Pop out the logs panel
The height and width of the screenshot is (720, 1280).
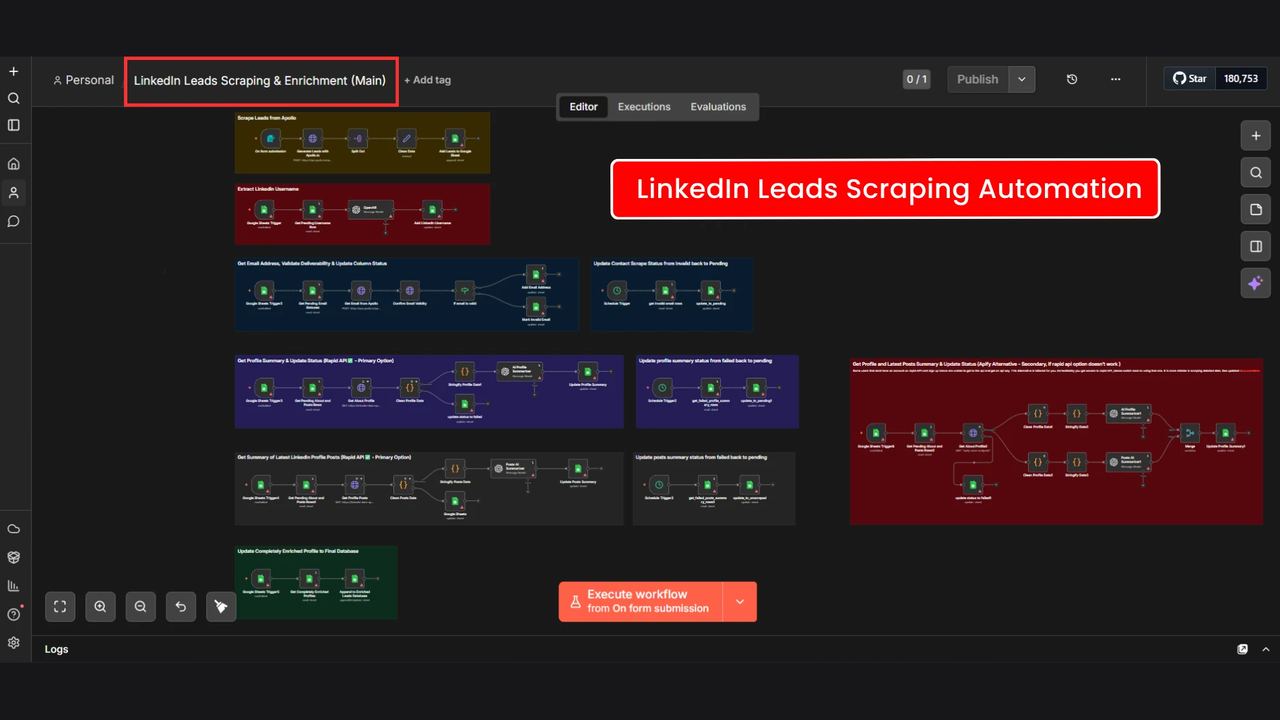pyautogui.click(x=1242, y=649)
